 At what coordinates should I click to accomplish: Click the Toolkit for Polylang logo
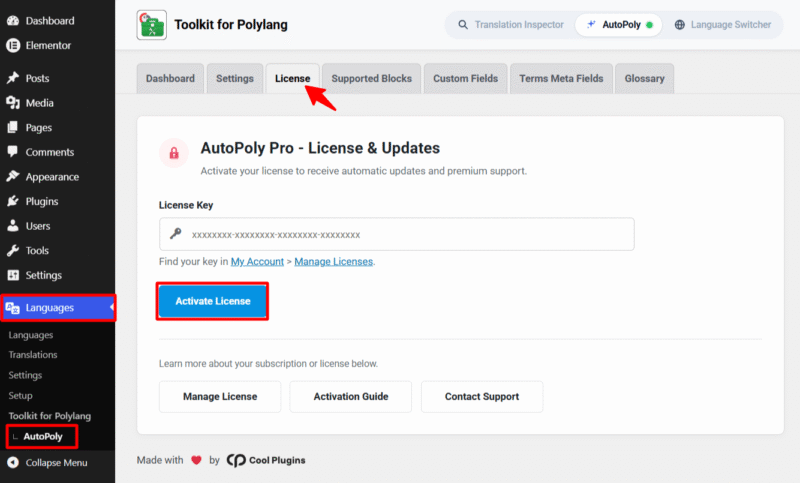tap(152, 24)
